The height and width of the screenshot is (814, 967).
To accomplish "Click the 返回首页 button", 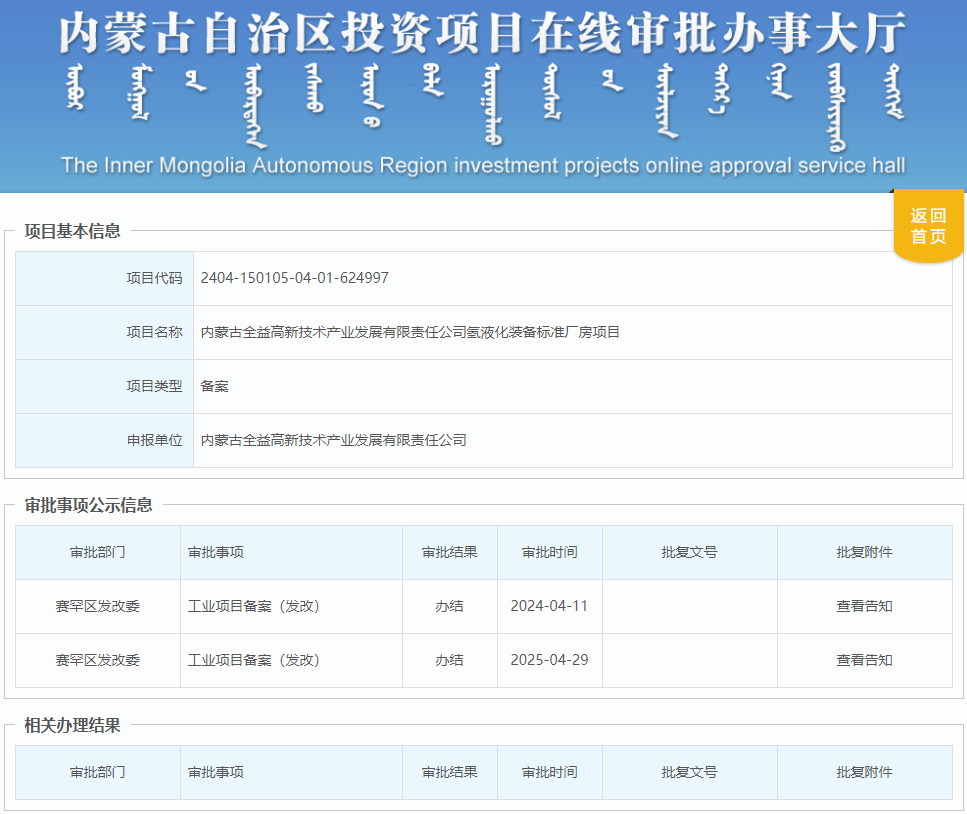I will (x=927, y=226).
